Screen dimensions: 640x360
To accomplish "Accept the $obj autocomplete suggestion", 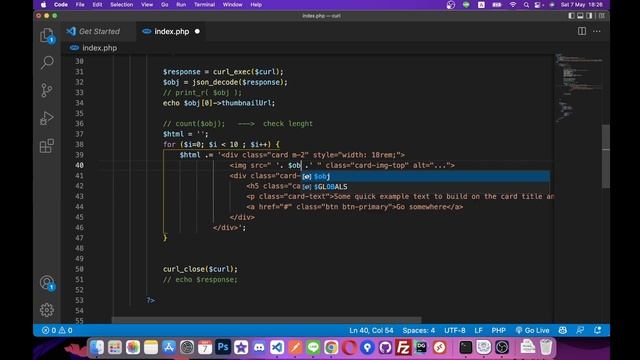I will (425, 176).
